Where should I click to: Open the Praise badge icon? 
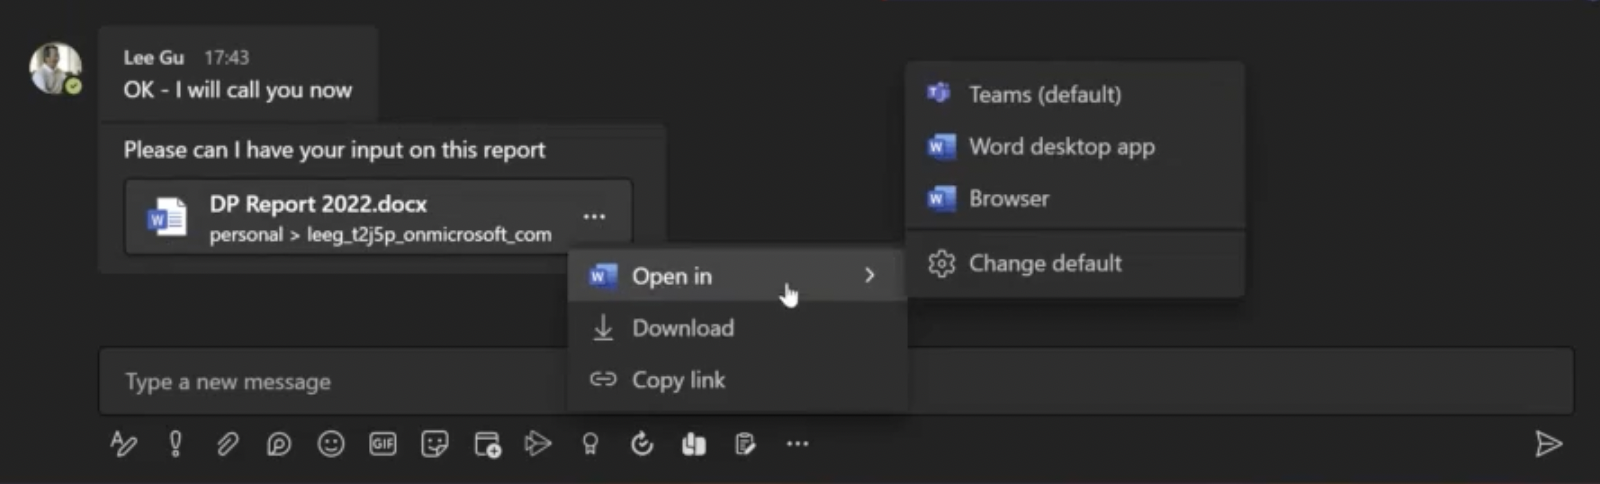590,443
